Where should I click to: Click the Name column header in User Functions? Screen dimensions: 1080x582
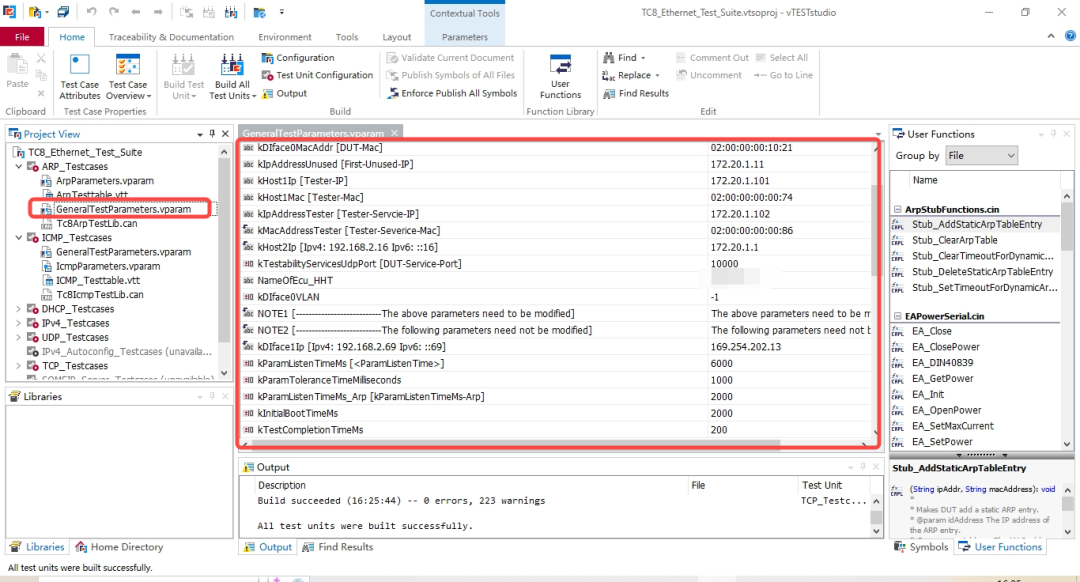point(925,180)
